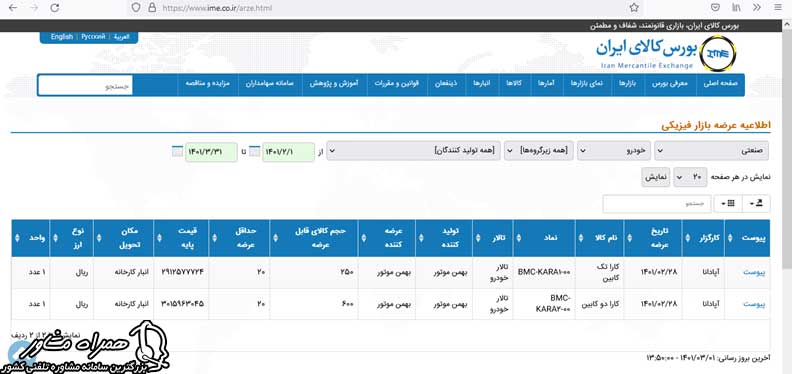Open the [همه زیرگروه‌ها] subgroup dropdown

(x=538, y=151)
